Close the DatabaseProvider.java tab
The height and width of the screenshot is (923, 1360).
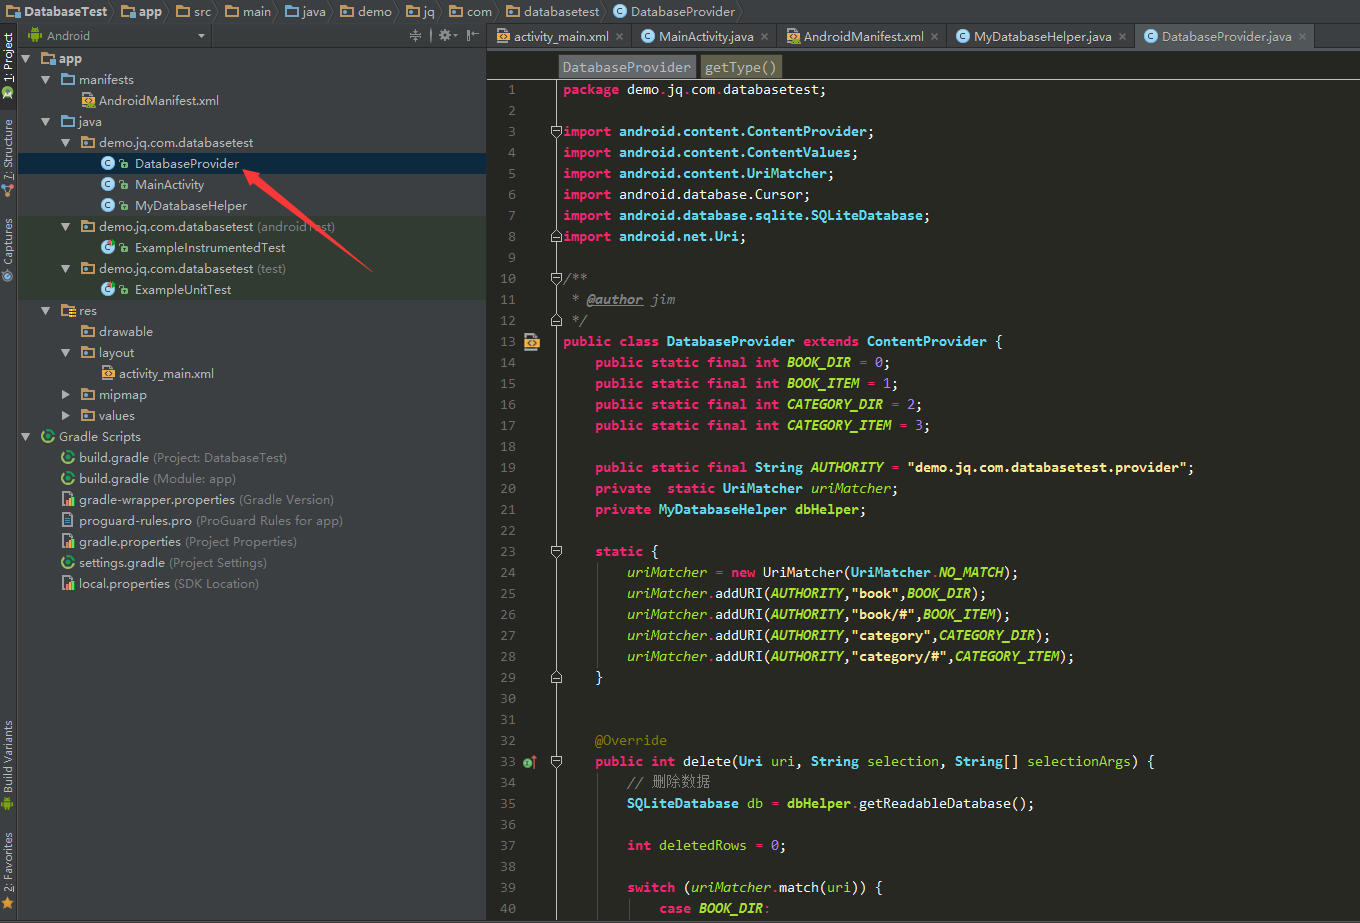click(1302, 37)
